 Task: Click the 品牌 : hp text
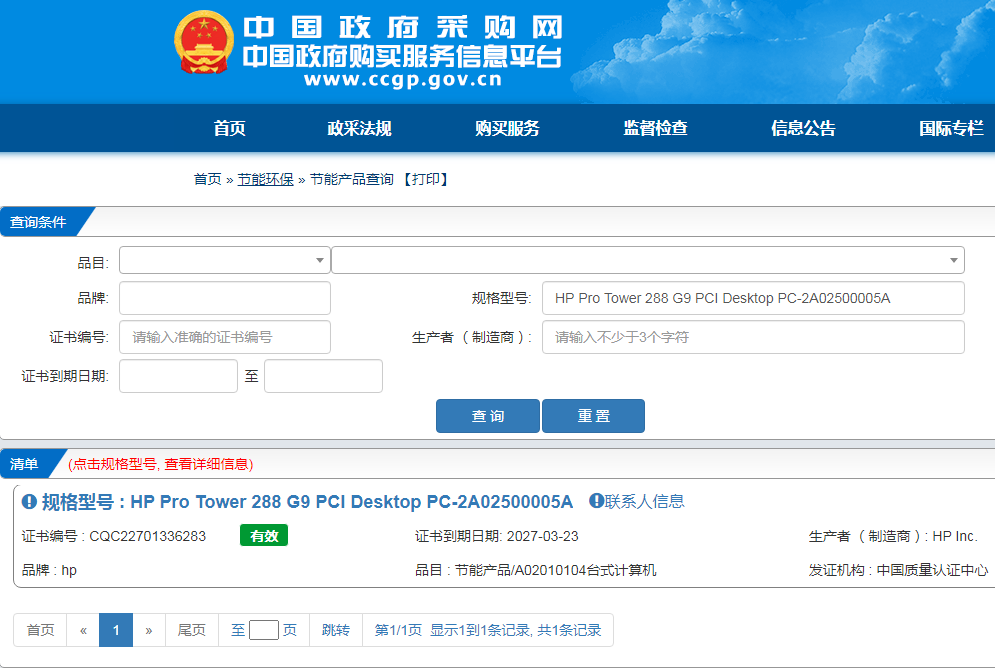tap(49, 570)
